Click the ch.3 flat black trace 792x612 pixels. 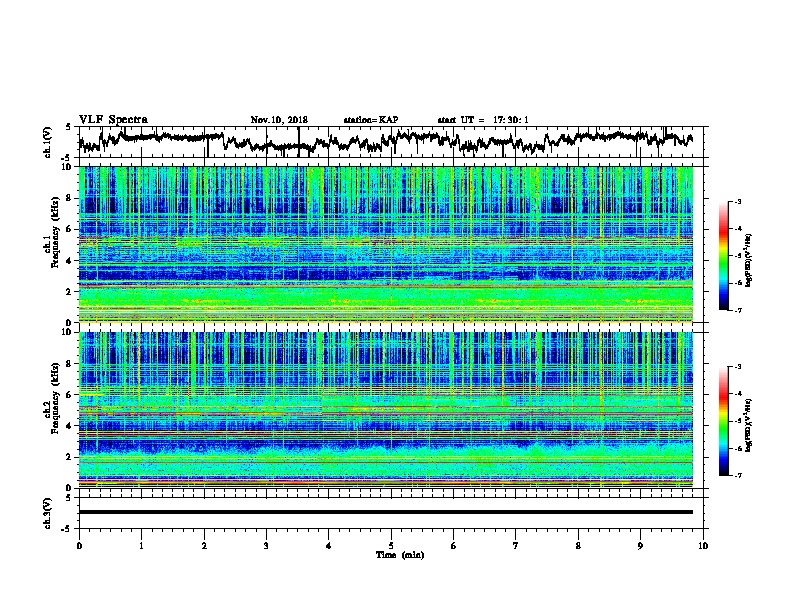click(x=385, y=512)
